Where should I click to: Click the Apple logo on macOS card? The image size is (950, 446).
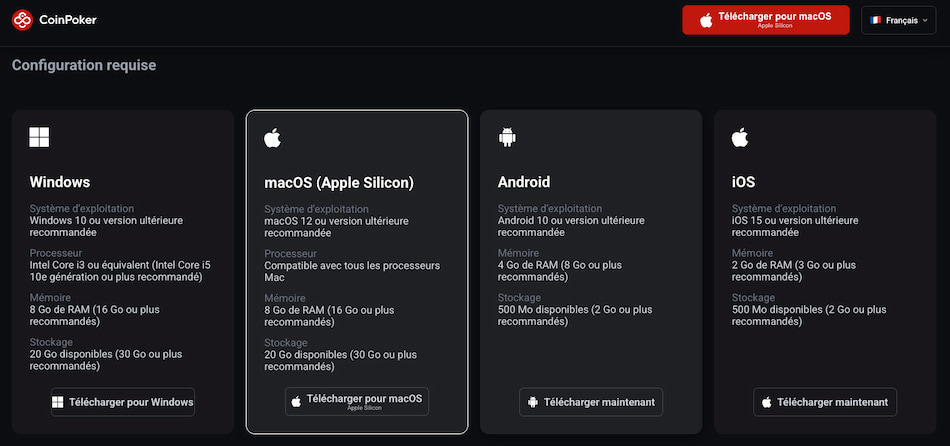pos(272,137)
